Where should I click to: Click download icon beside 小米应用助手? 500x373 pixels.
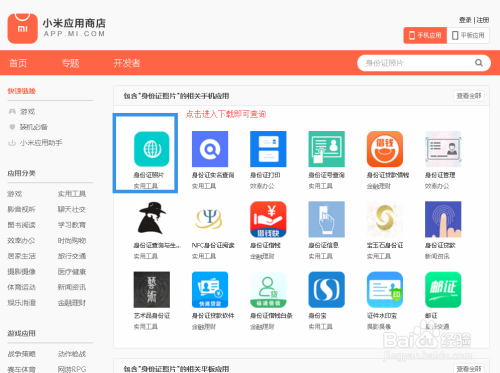coord(12,143)
